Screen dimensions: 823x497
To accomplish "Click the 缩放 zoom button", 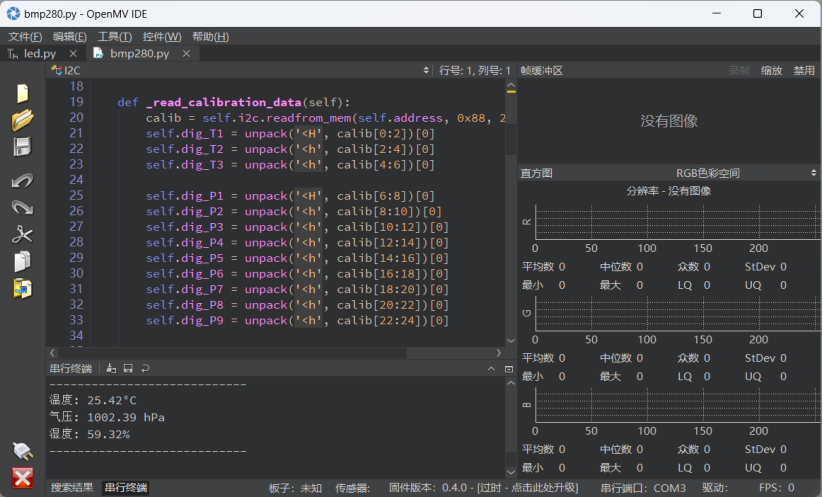I will coord(772,70).
